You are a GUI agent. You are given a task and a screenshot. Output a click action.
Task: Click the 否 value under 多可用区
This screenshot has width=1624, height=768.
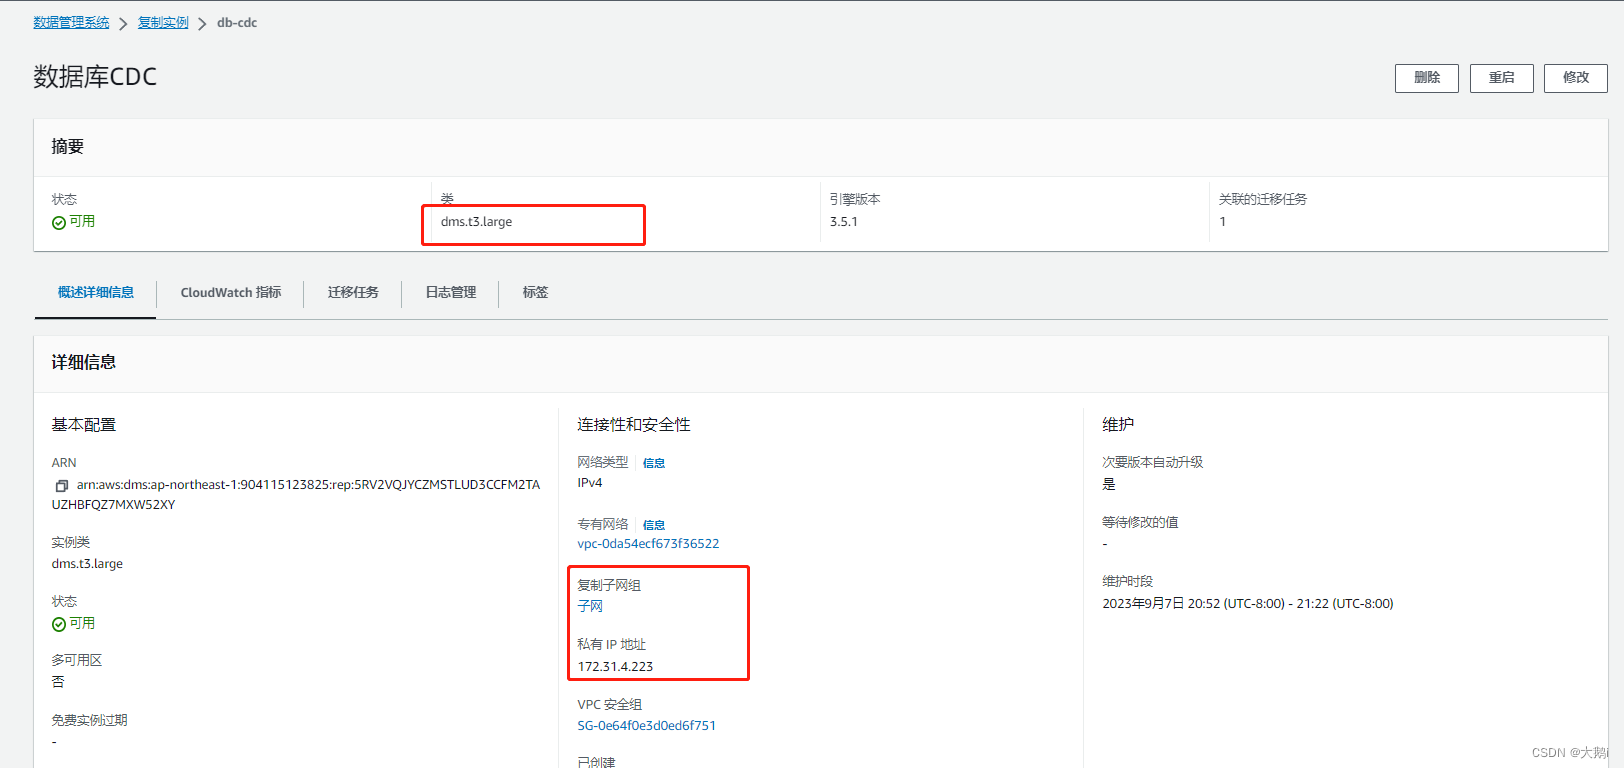[x=58, y=682]
